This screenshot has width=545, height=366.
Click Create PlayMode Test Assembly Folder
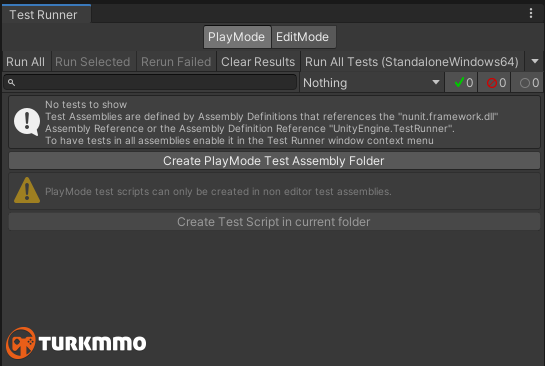click(274, 161)
